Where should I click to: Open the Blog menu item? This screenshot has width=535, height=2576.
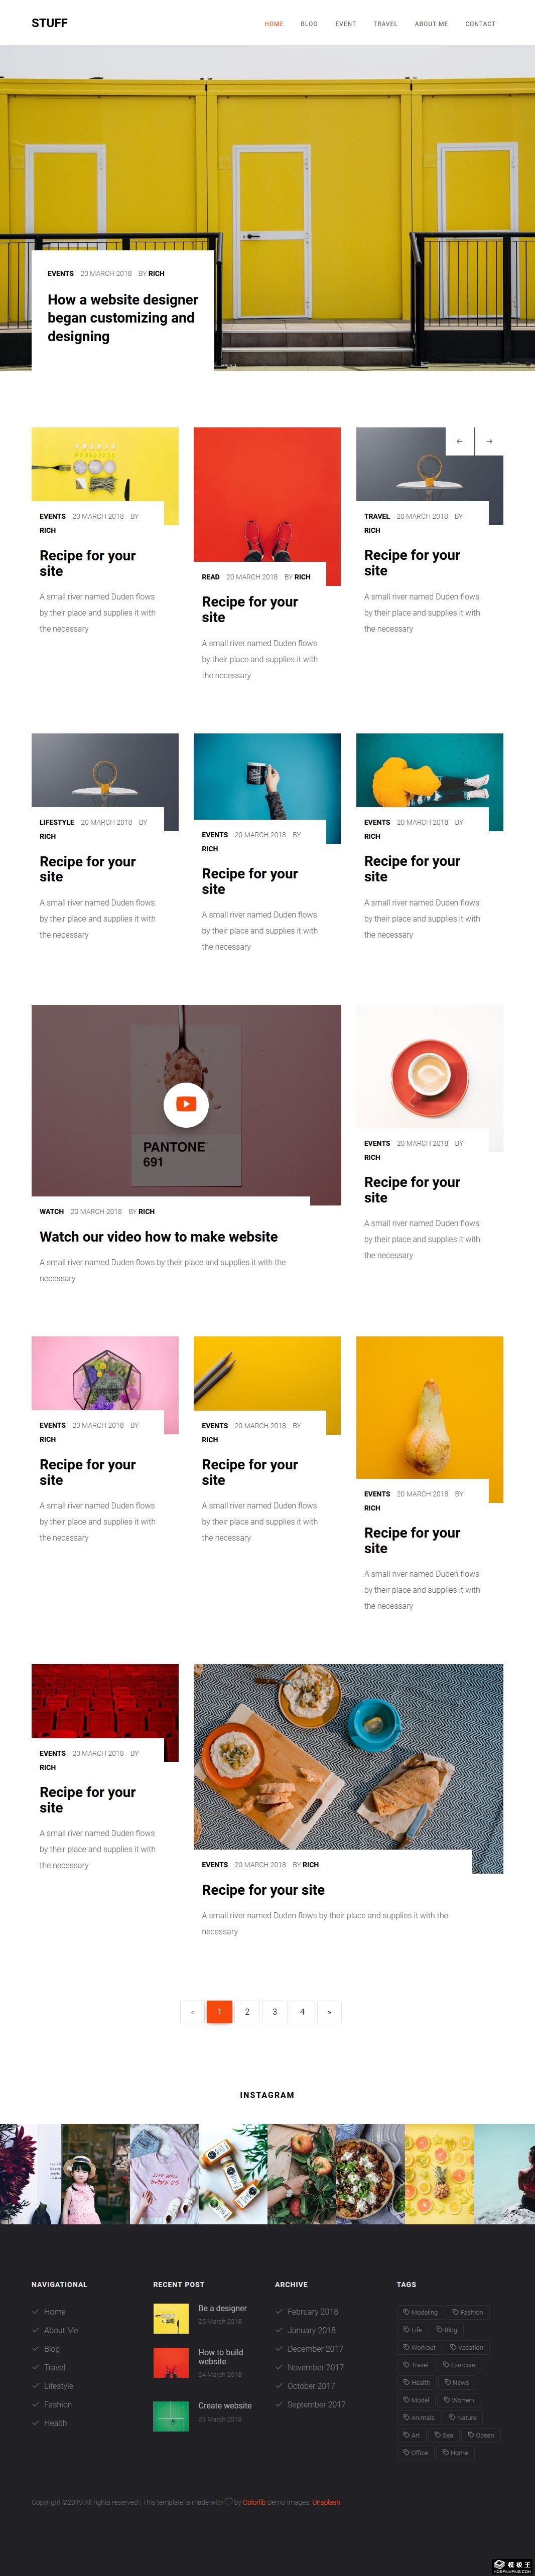309,24
